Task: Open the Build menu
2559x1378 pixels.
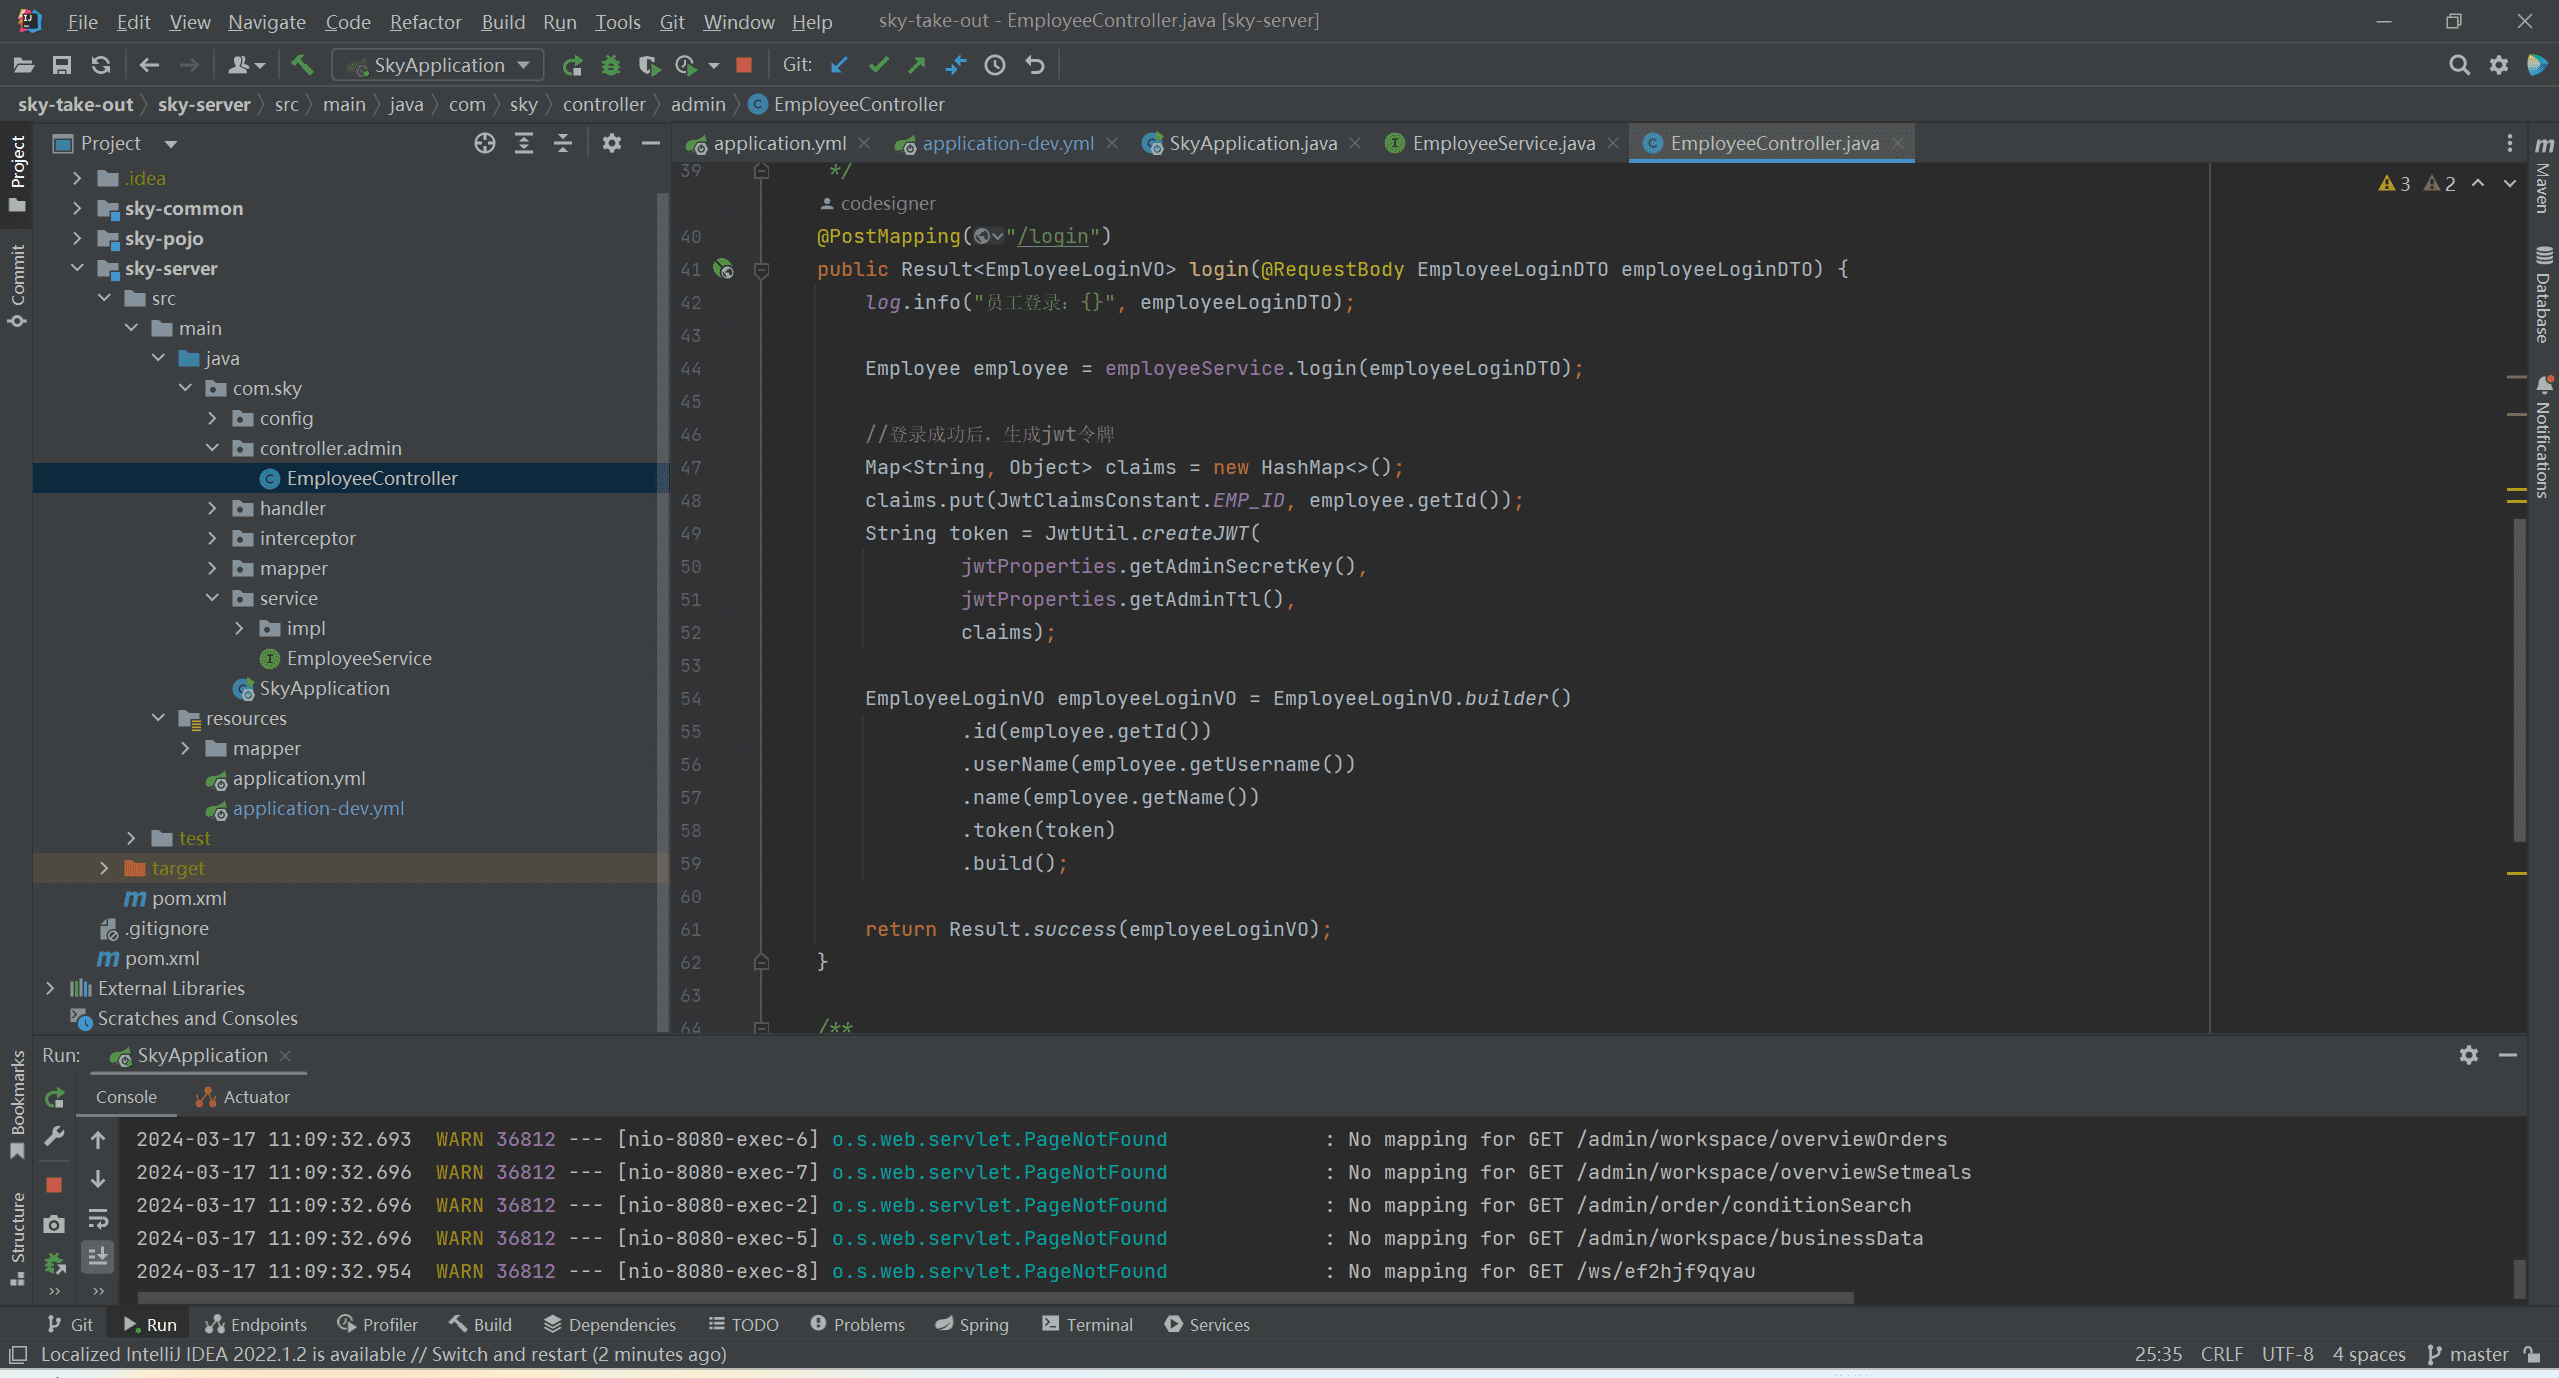Action: pos(503,21)
